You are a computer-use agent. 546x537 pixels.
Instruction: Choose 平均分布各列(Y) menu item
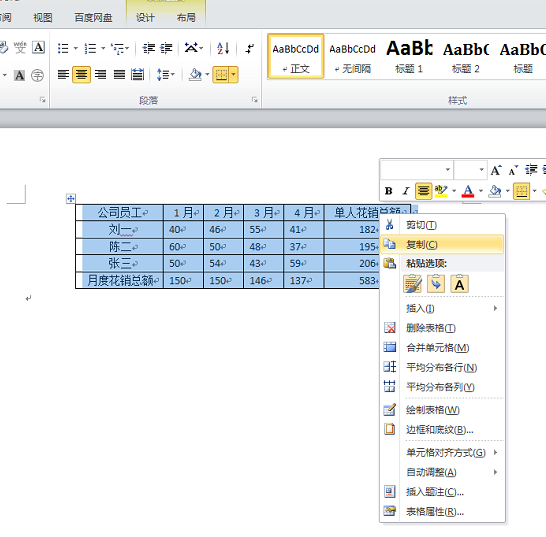(x=442, y=387)
